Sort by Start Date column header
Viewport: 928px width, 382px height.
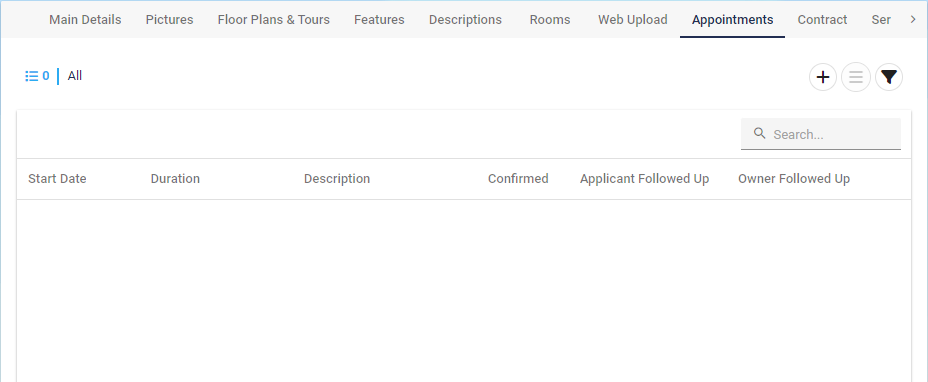click(57, 178)
